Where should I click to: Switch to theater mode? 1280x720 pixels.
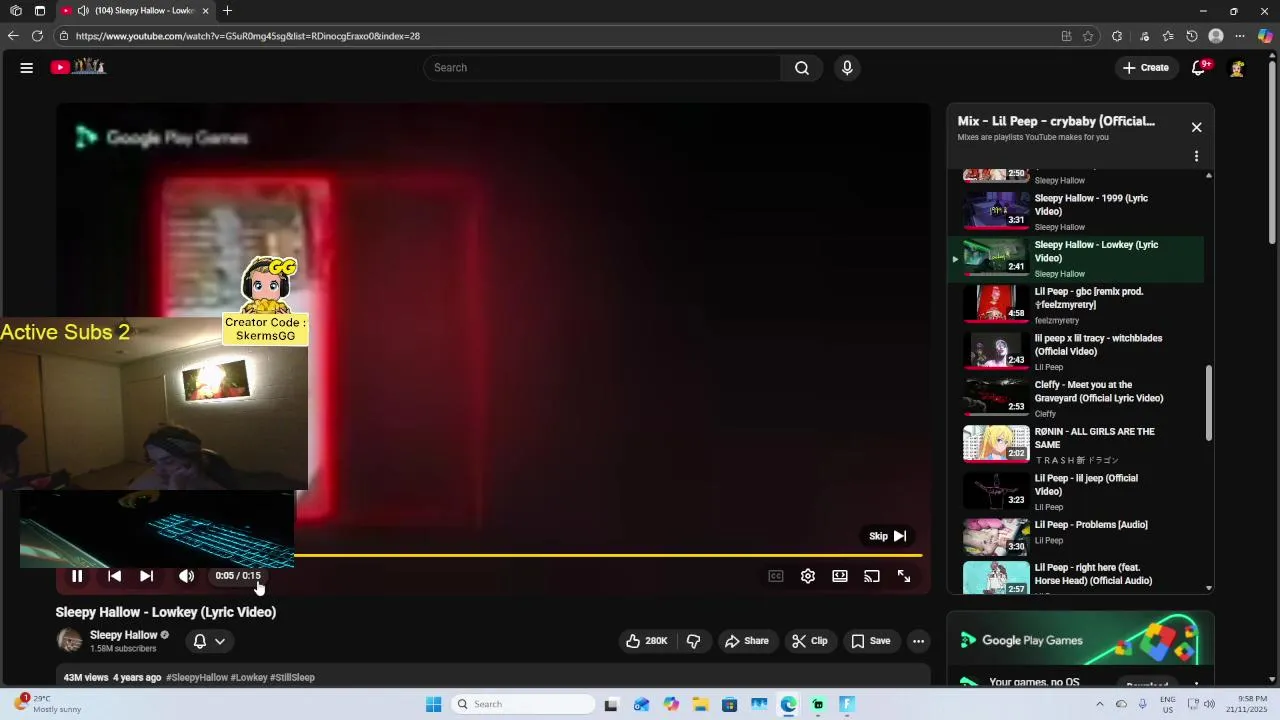coord(840,576)
